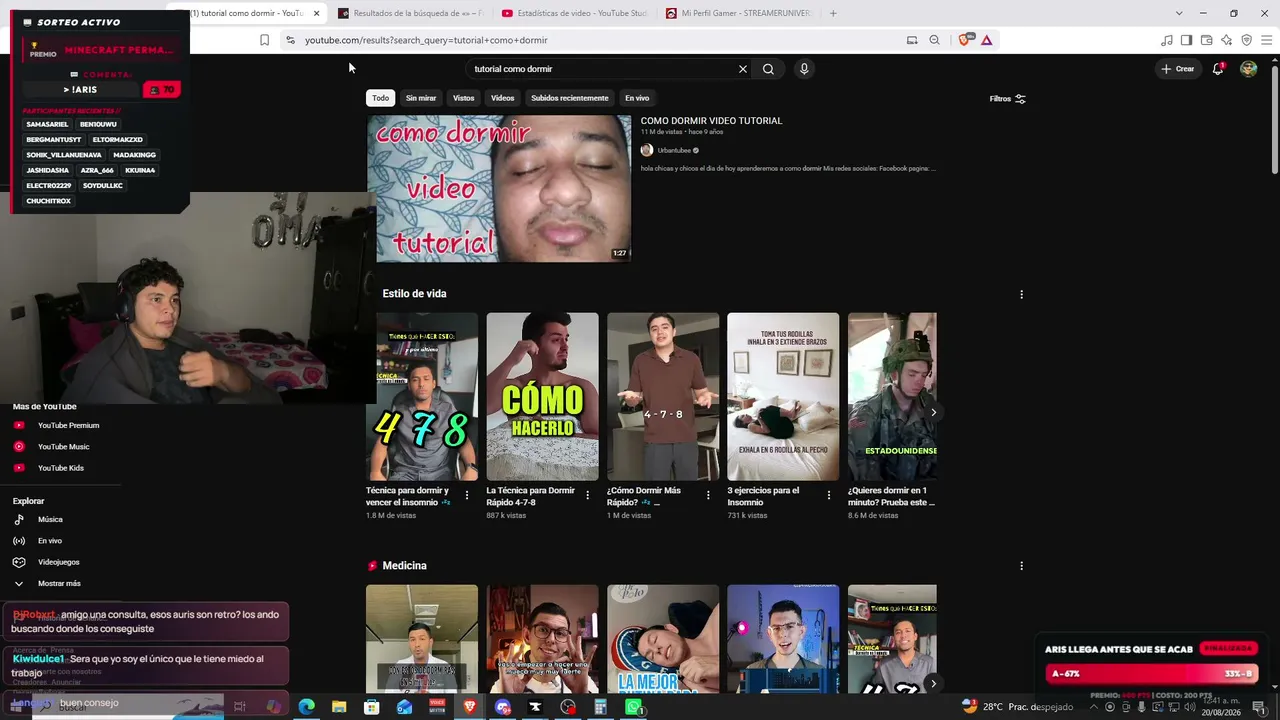Click the YouTube search magnifier button
This screenshot has height=720, width=1280.
[x=768, y=69]
